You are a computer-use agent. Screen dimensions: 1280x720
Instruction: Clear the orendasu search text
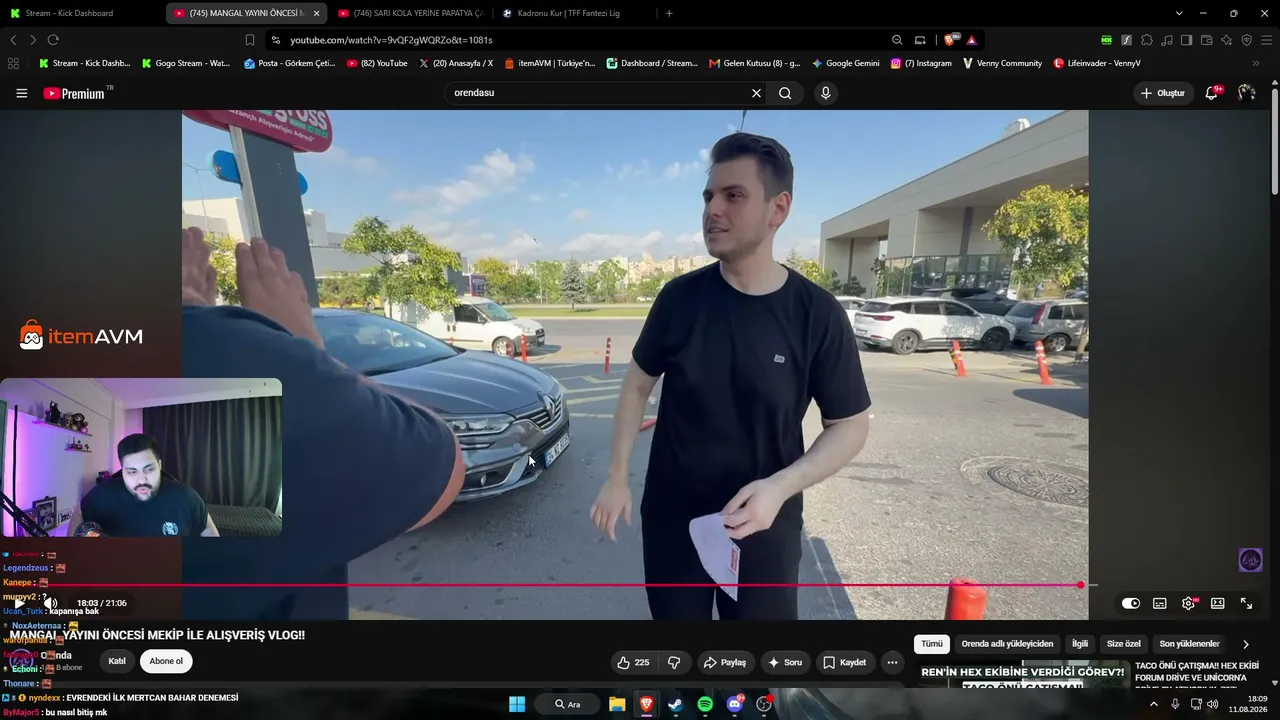point(756,93)
